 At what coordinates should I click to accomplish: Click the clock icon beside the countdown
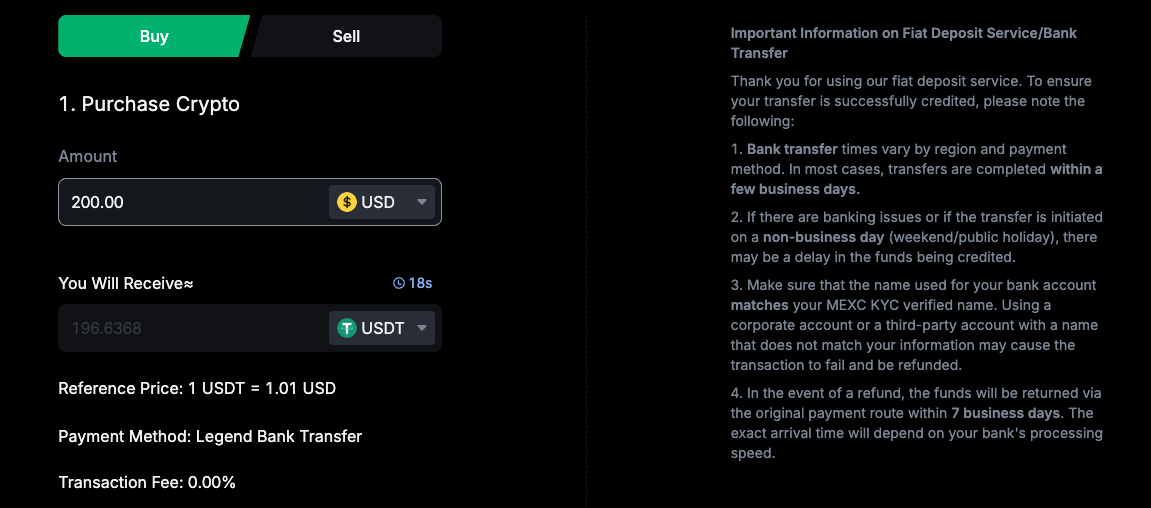[x=399, y=283]
